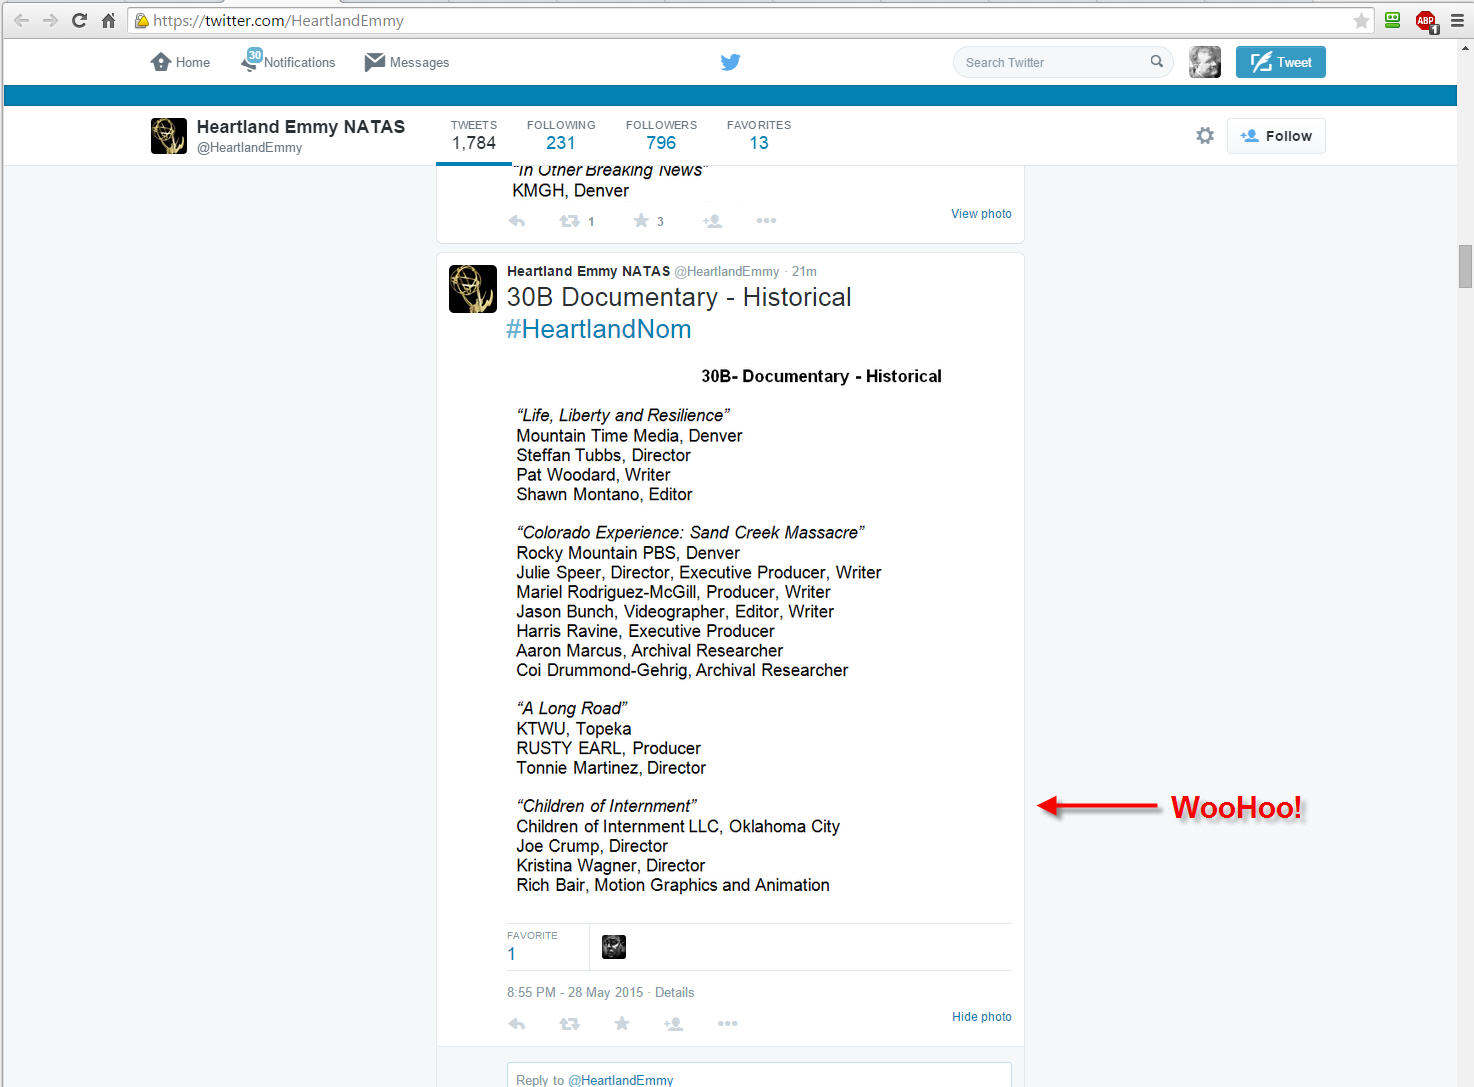Reload the page with refresh icon
1474x1087 pixels.
pyautogui.click(x=79, y=20)
